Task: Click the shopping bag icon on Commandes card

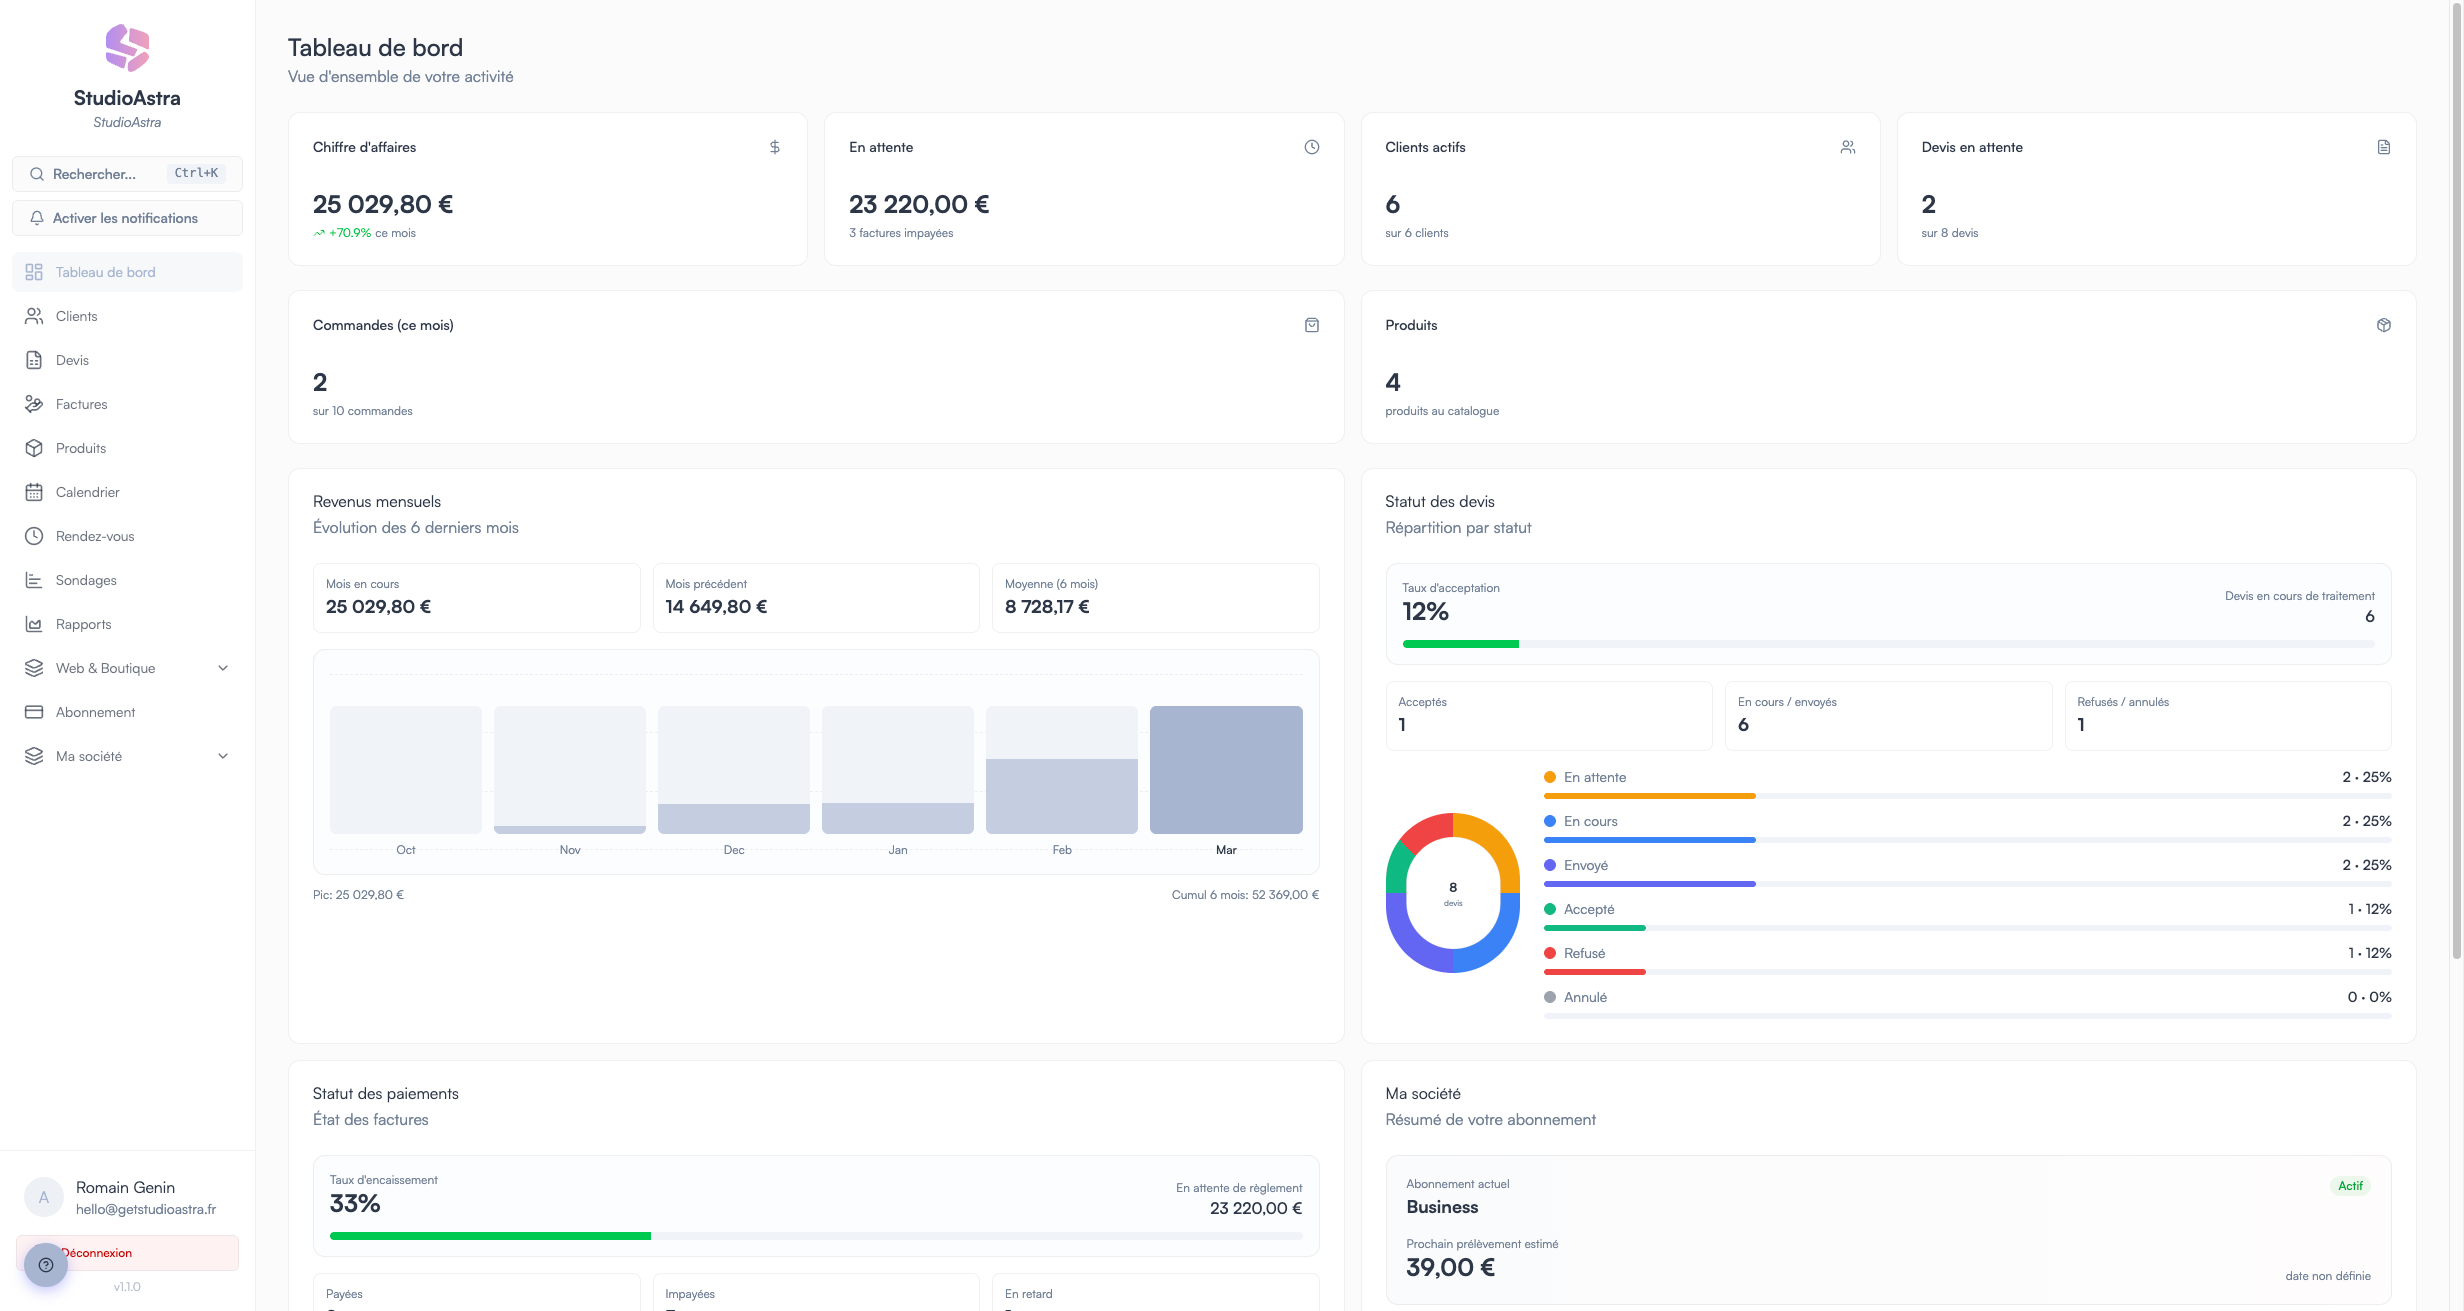Action: pyautogui.click(x=1311, y=325)
